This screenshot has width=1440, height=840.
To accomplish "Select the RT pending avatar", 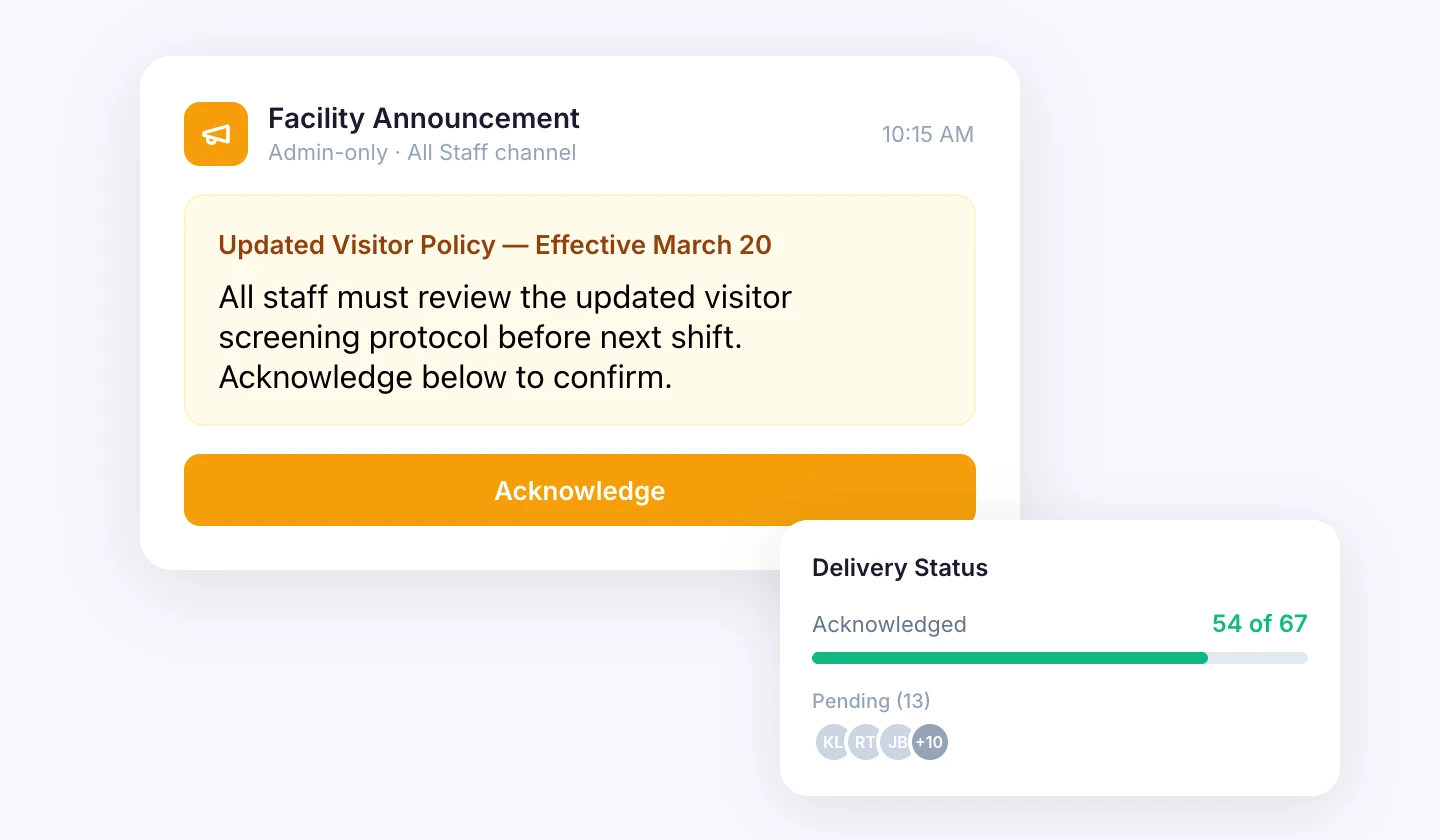I will (x=865, y=742).
